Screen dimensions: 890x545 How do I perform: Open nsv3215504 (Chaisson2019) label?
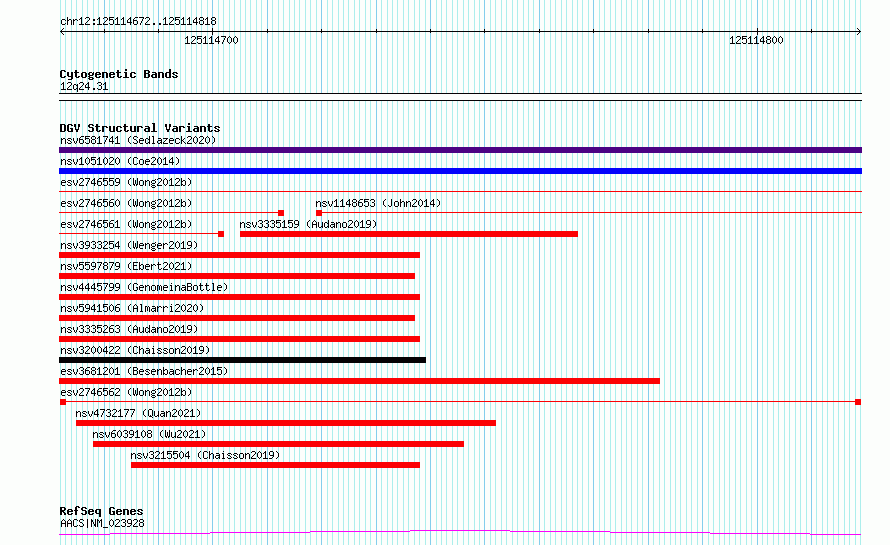tap(205, 455)
